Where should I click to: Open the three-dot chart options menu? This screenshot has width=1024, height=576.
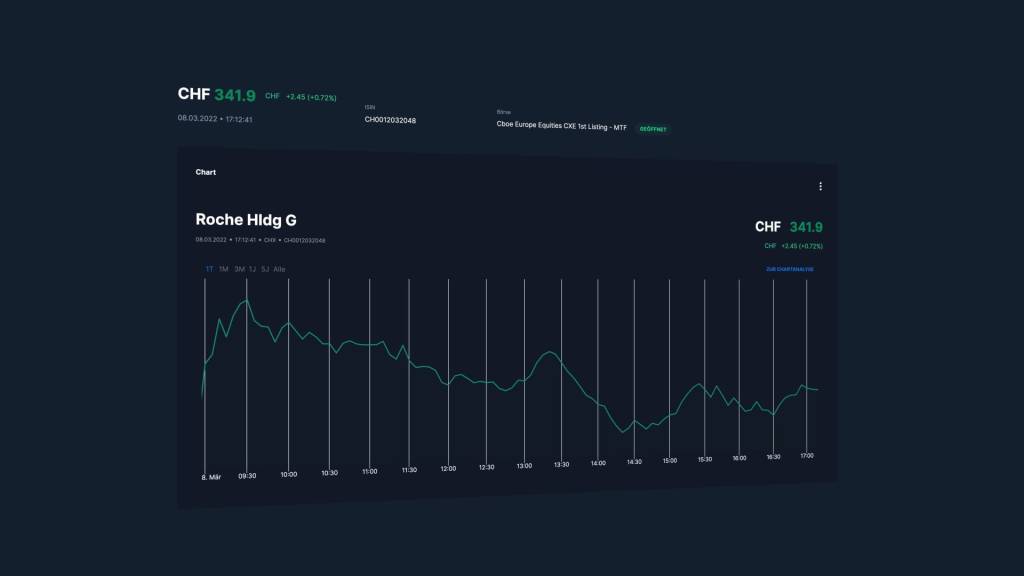[820, 186]
